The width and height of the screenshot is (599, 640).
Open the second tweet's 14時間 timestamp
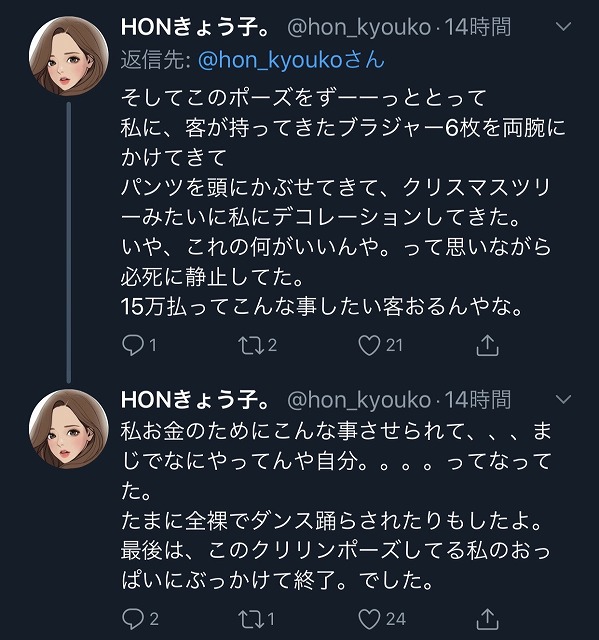click(x=477, y=399)
